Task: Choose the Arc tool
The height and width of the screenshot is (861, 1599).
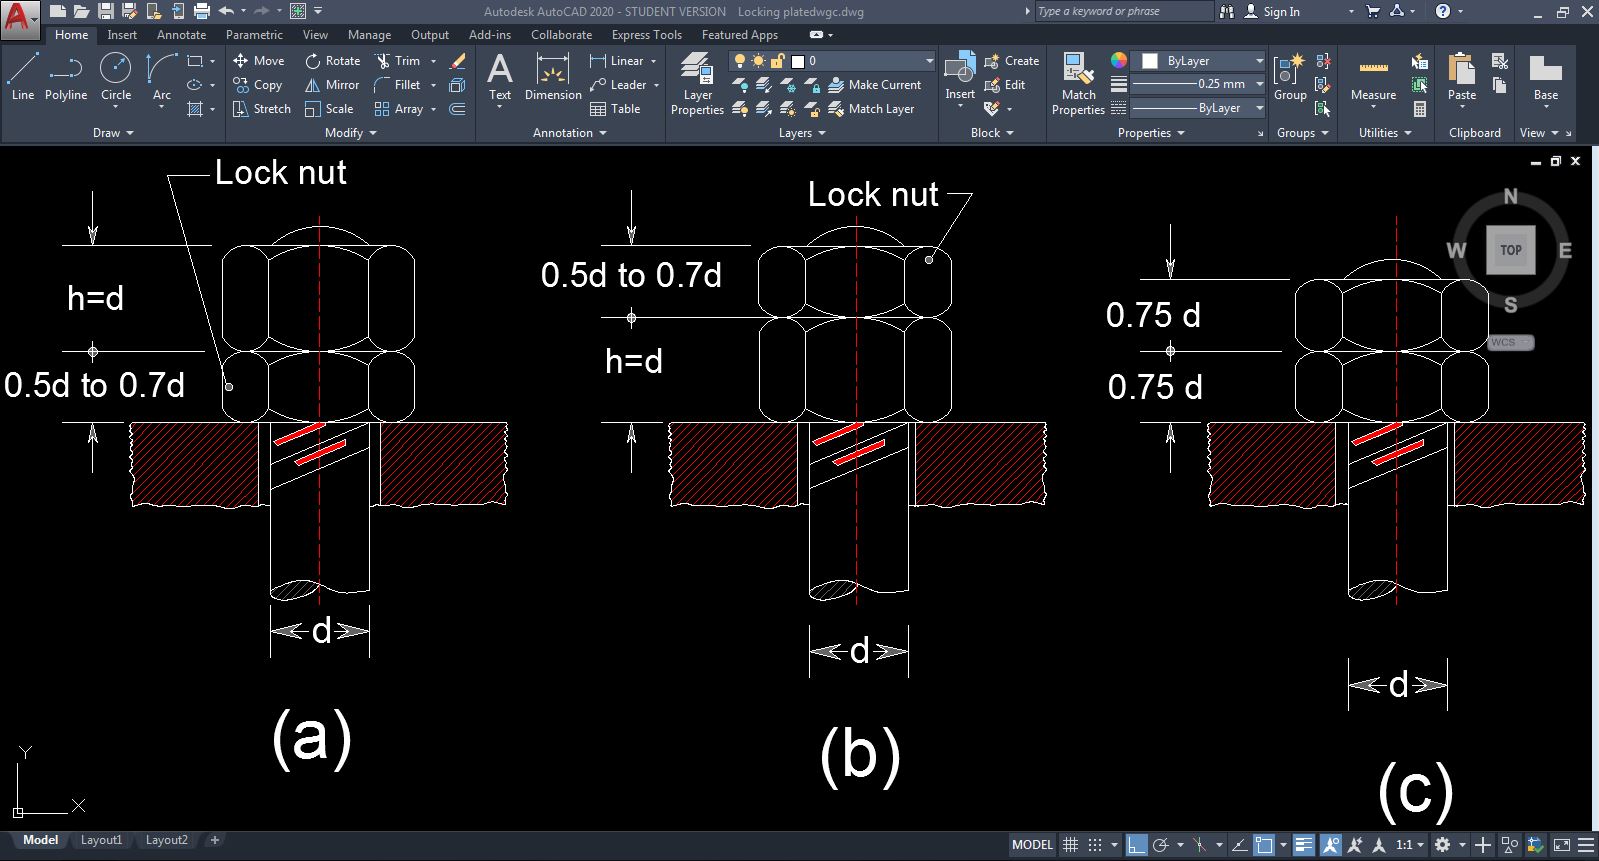Action: pyautogui.click(x=161, y=76)
